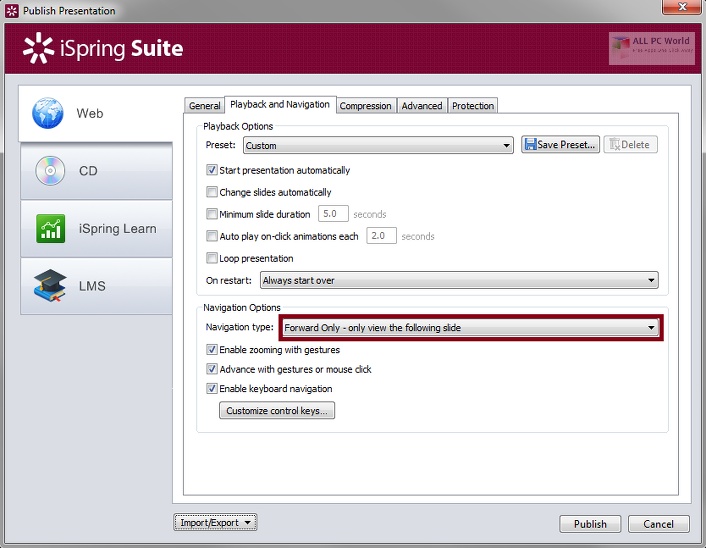Click the Publish Presentation title bar icon

tap(12, 11)
